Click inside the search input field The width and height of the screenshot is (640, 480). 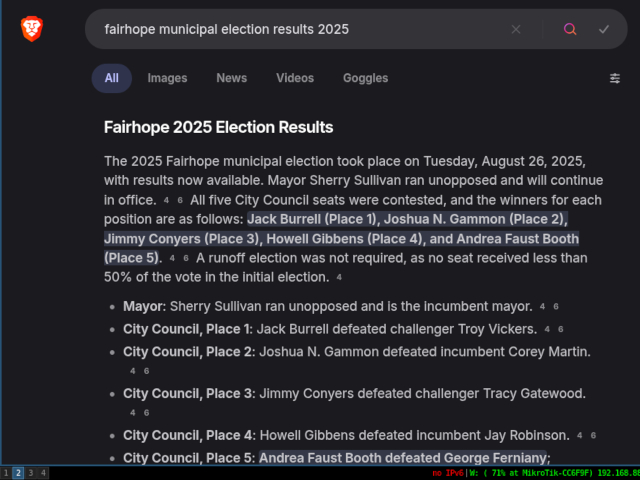pos(302,29)
